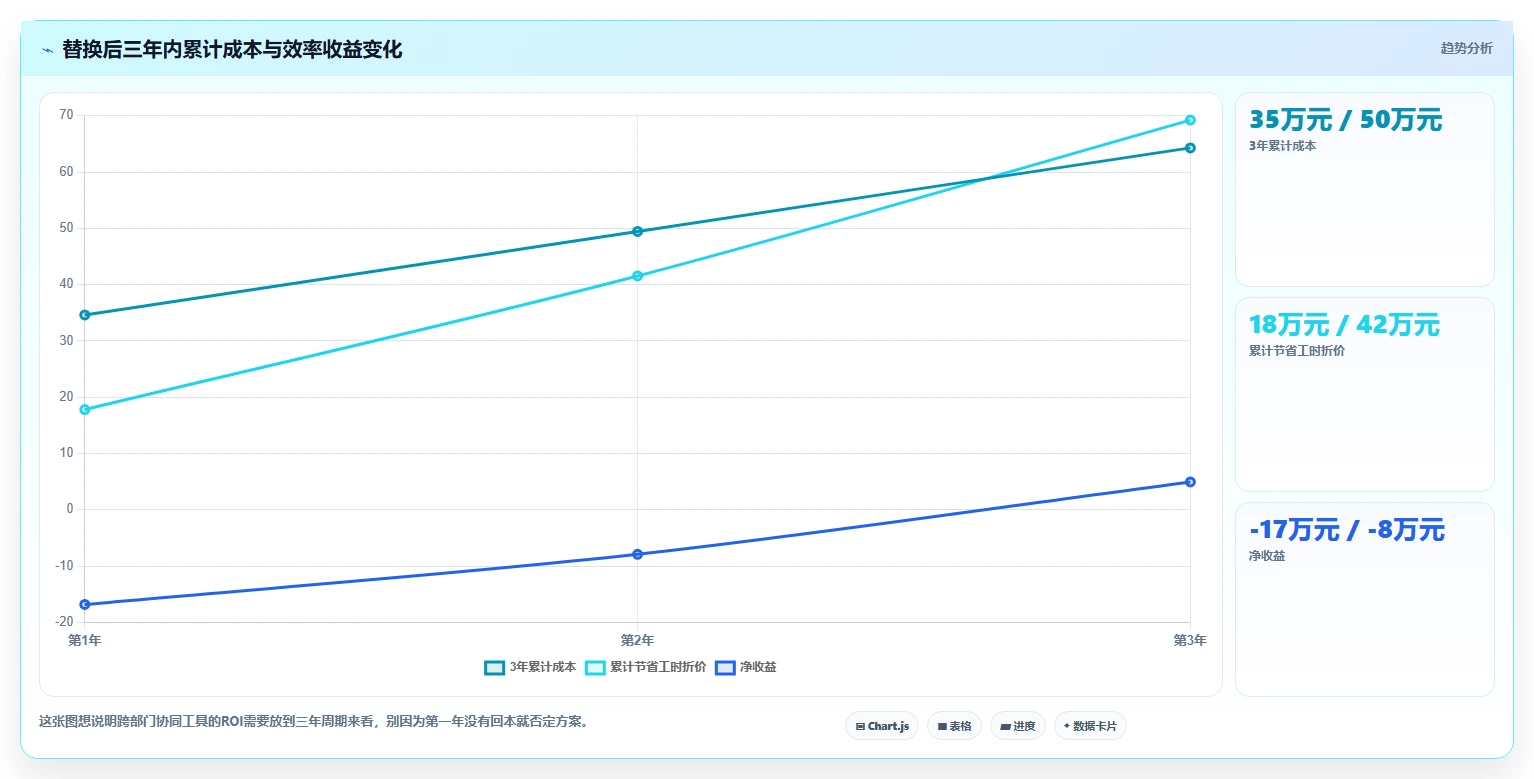Click the 3年累计成本 point at 第3年

click(1190, 148)
